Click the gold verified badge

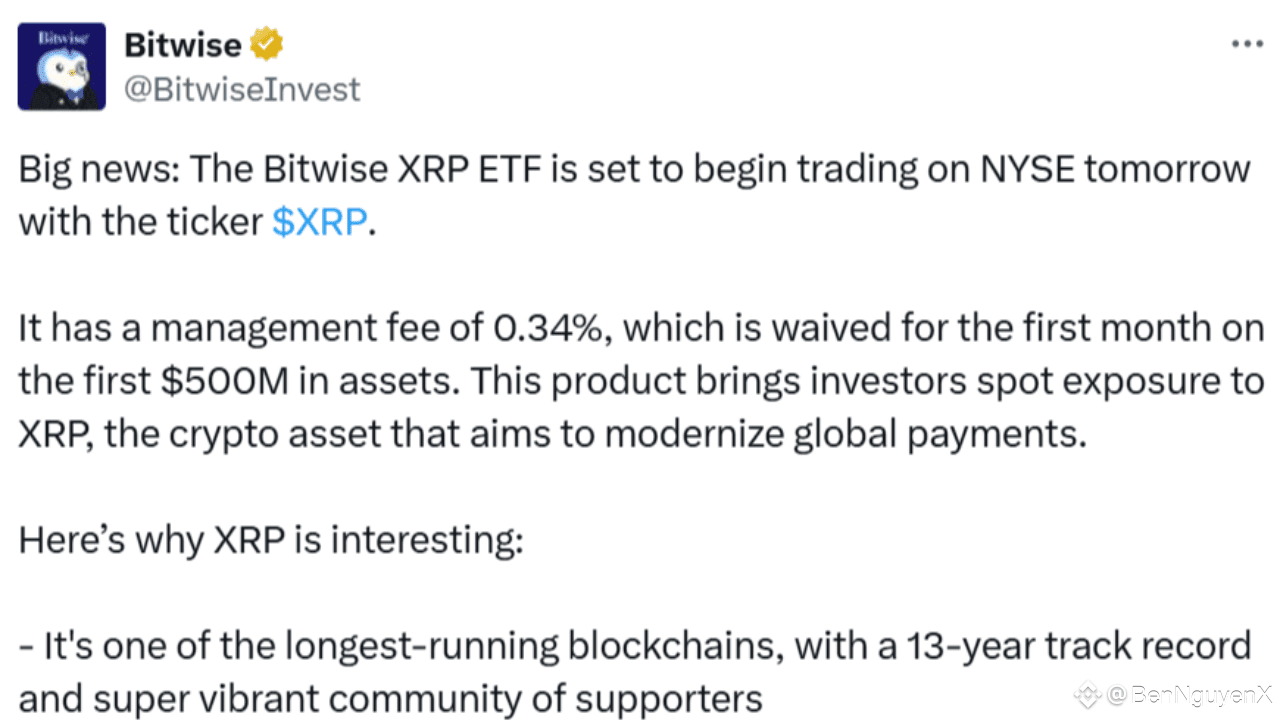coord(267,45)
